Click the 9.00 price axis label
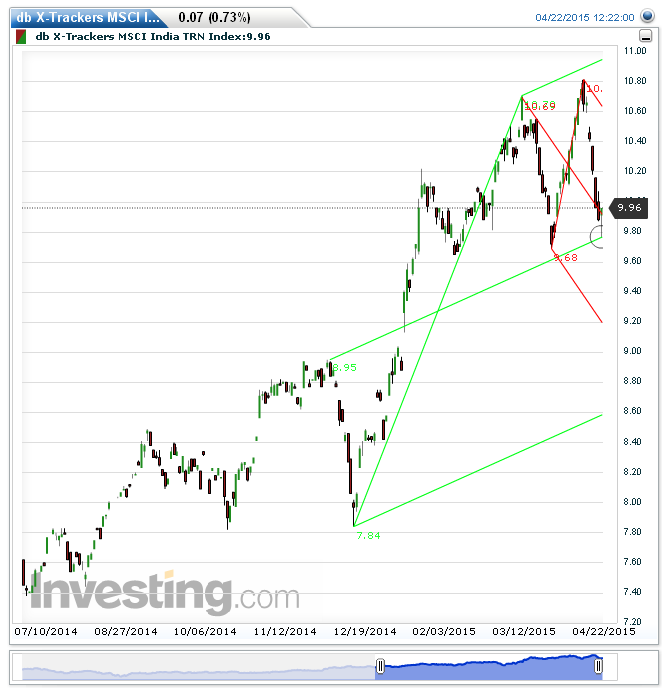 (632, 351)
